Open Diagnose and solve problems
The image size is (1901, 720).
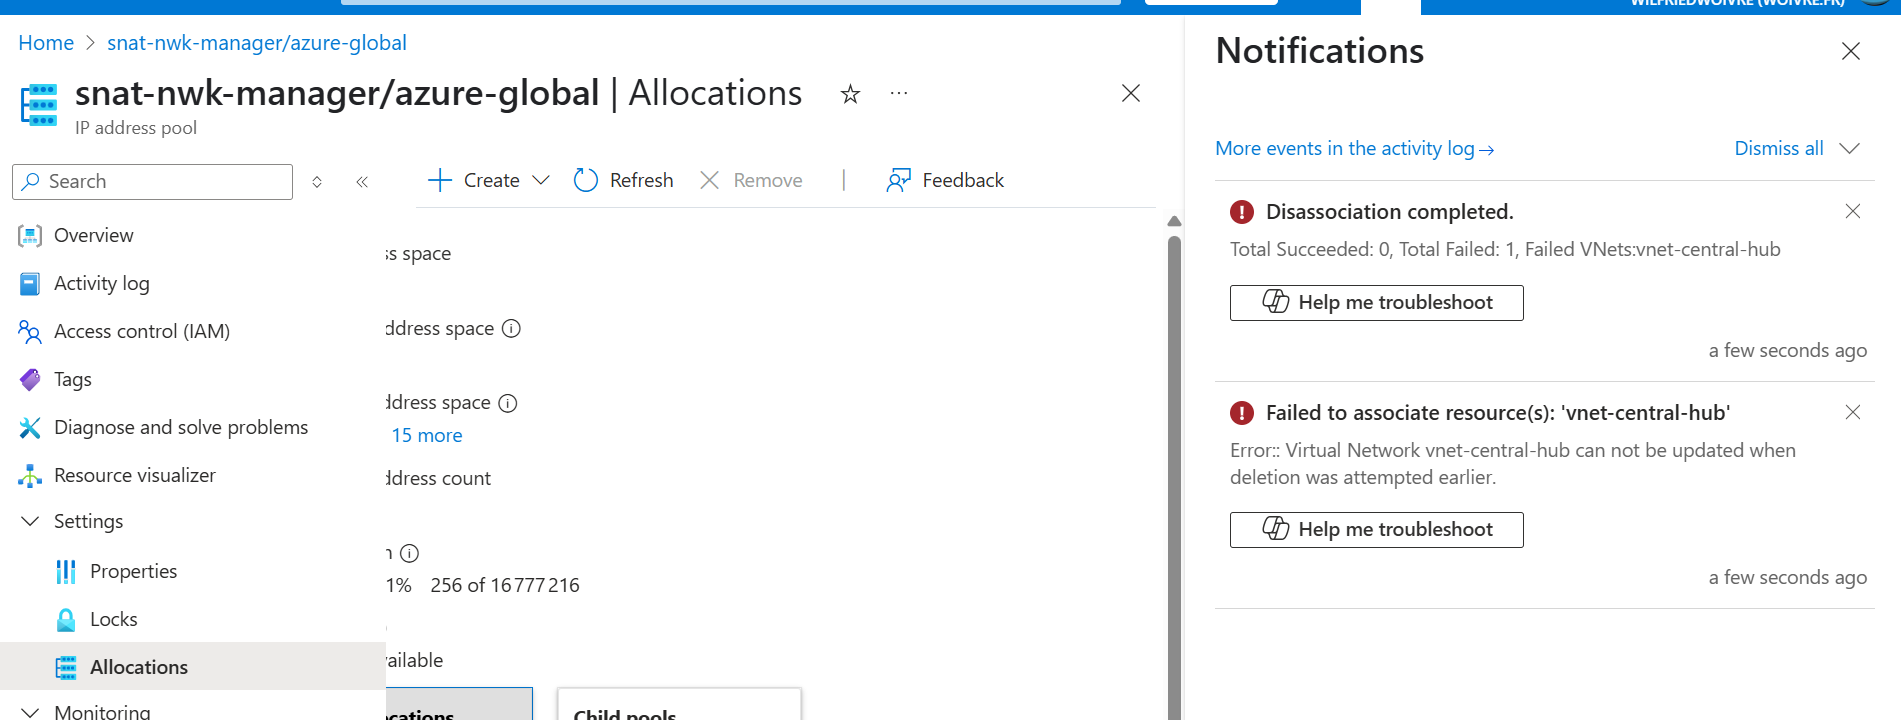pyautogui.click(x=180, y=427)
